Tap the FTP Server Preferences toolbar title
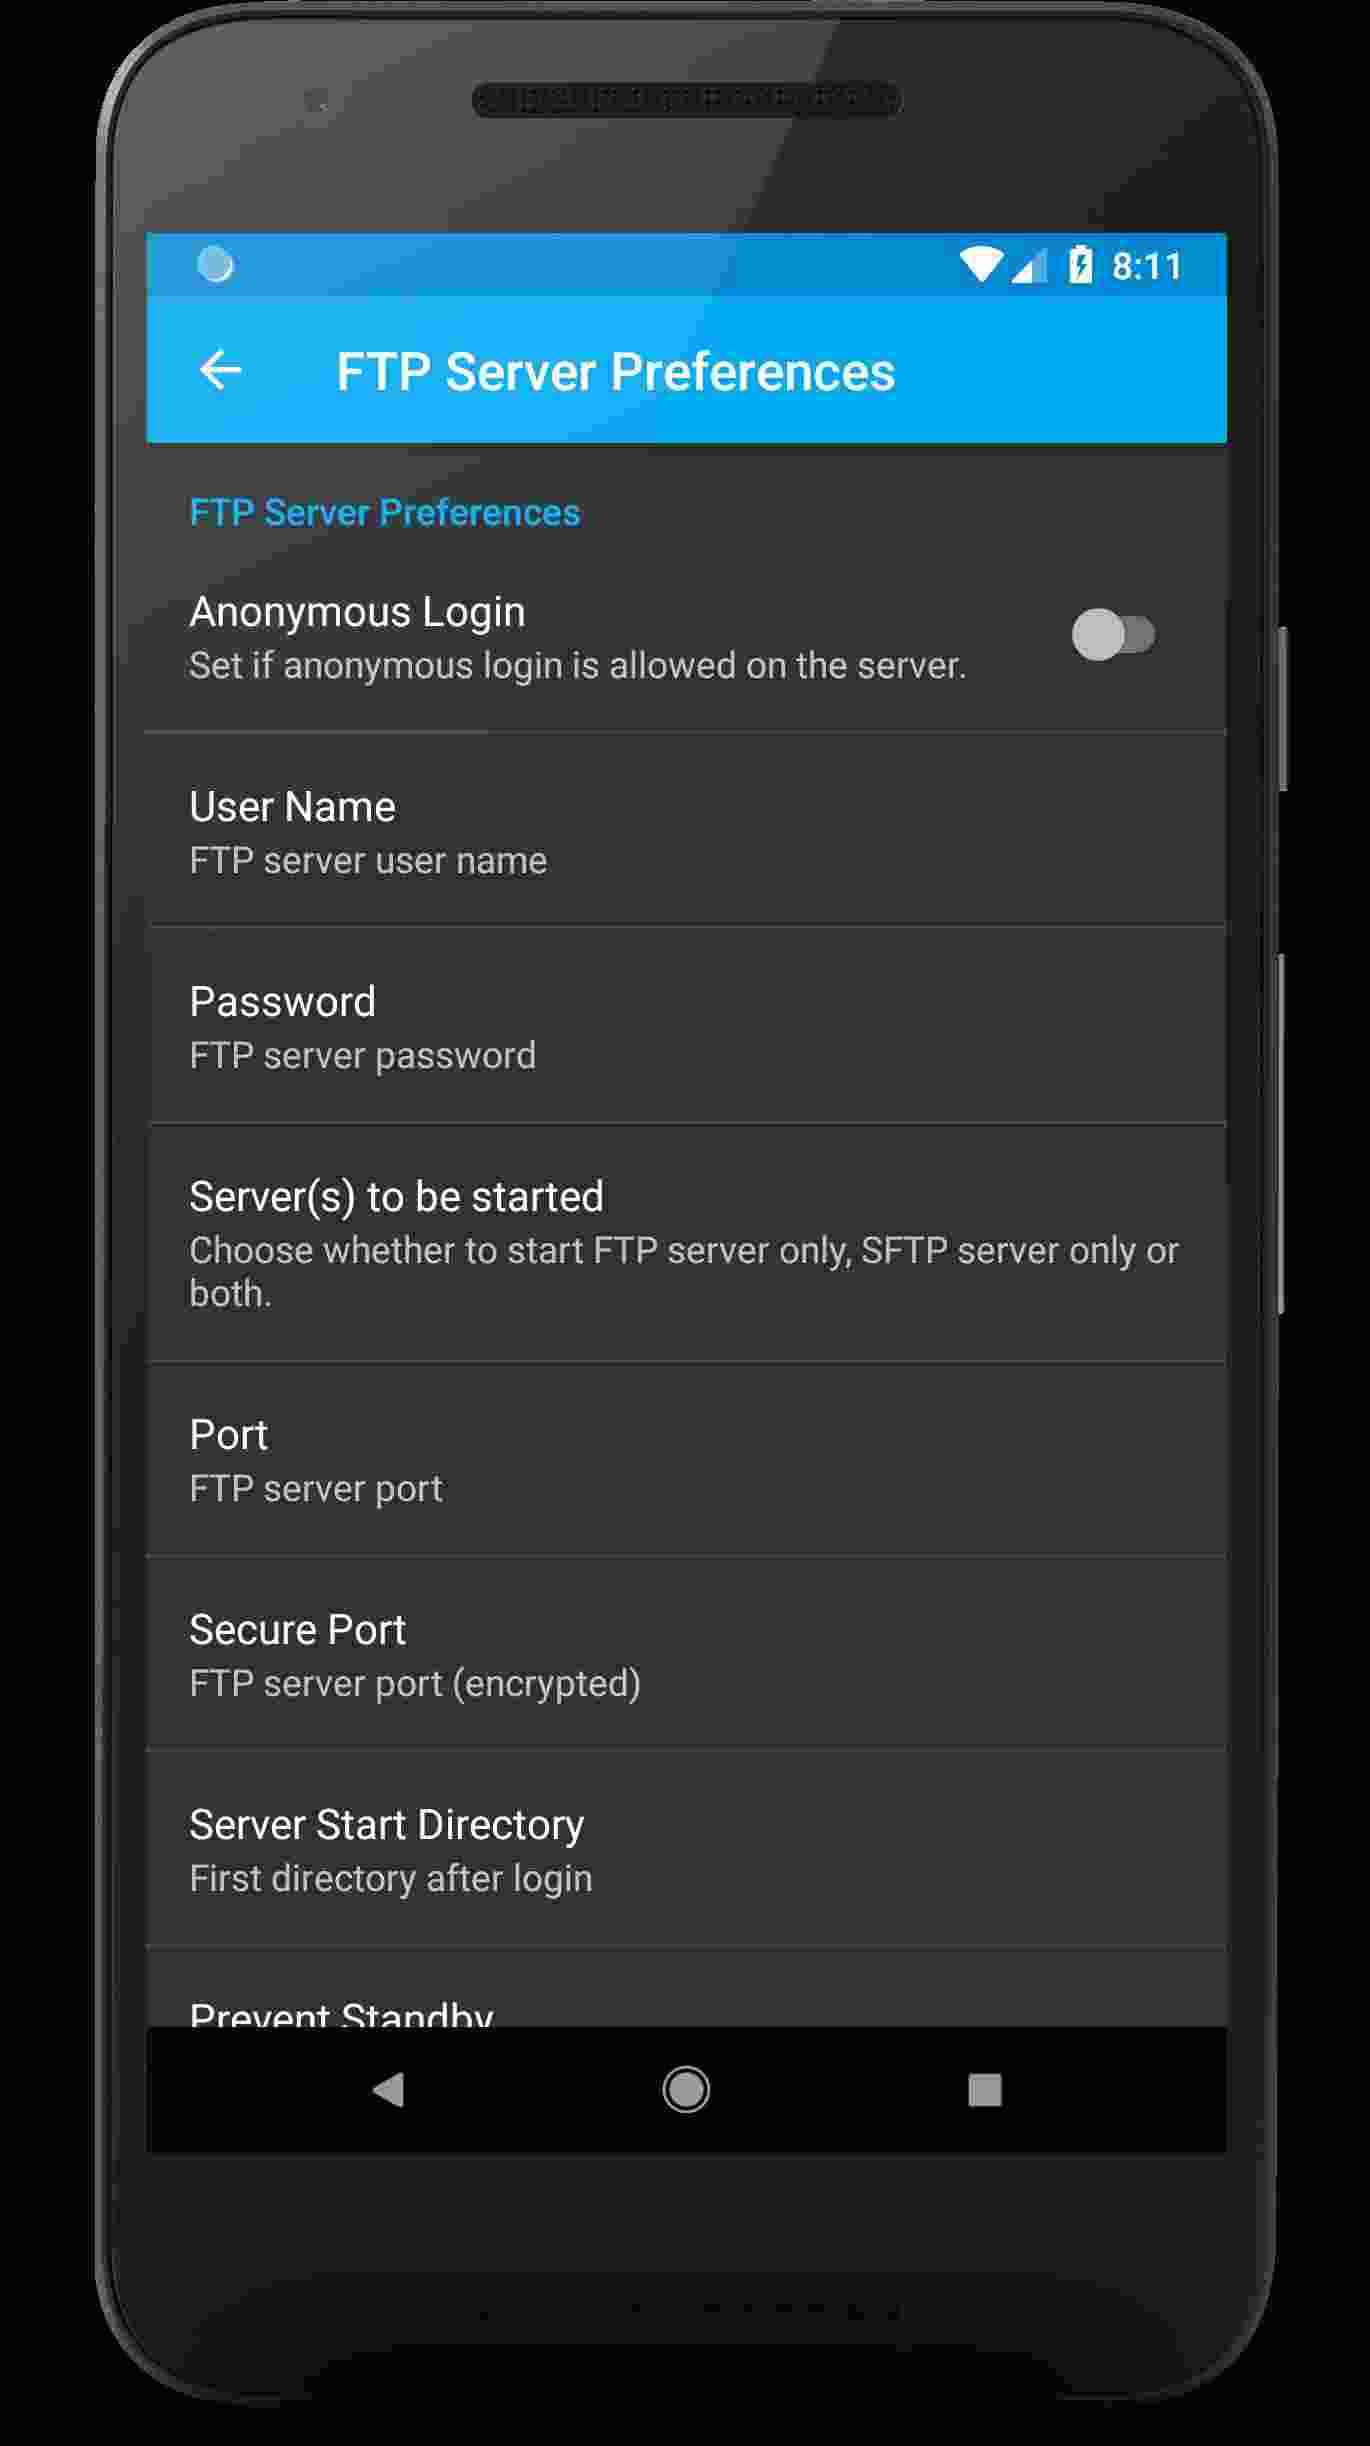1370x2446 pixels. pyautogui.click(x=615, y=372)
